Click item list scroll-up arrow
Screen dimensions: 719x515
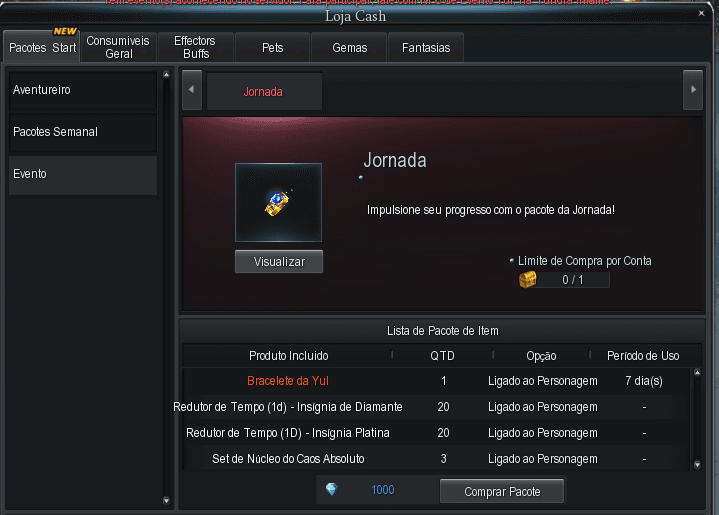[697, 372]
